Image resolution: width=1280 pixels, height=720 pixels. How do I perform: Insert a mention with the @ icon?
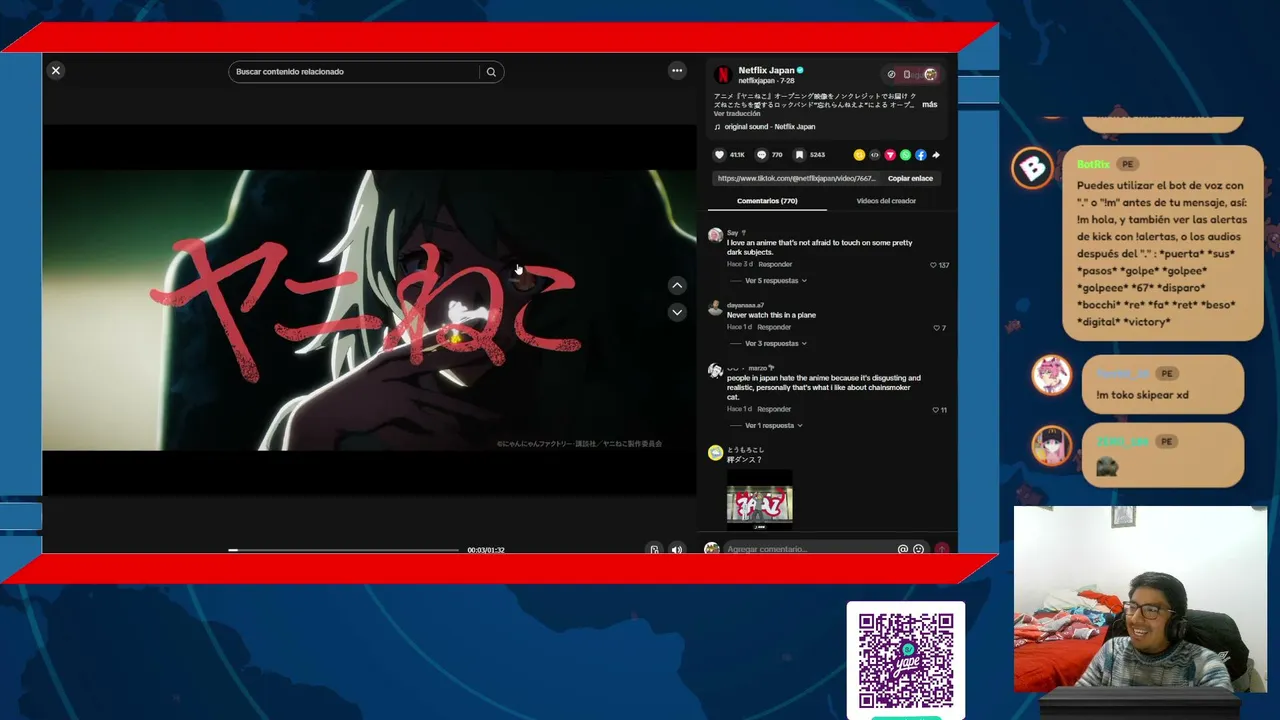[903, 549]
